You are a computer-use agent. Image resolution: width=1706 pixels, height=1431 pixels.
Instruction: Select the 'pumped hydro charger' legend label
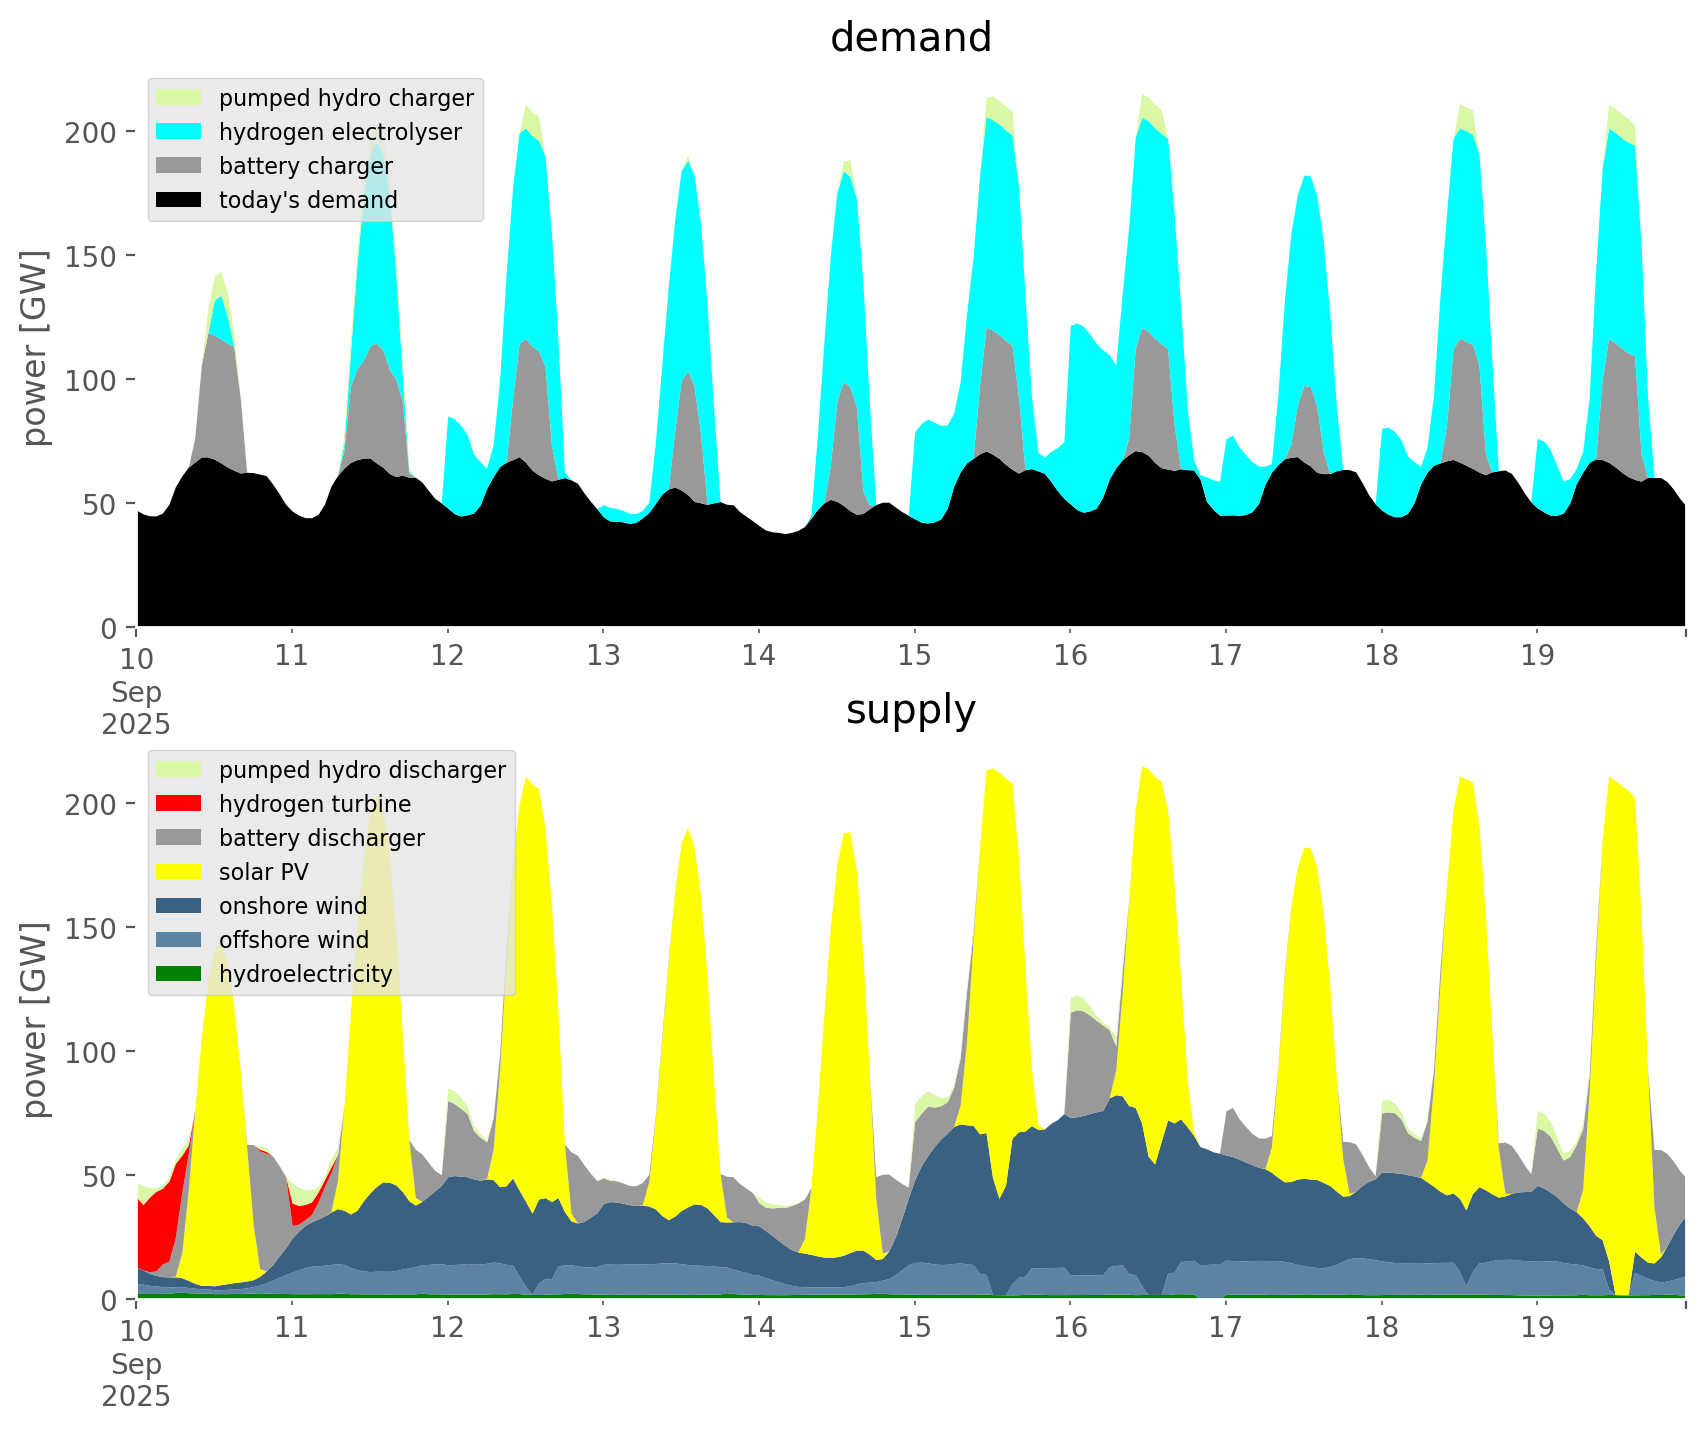pos(346,98)
